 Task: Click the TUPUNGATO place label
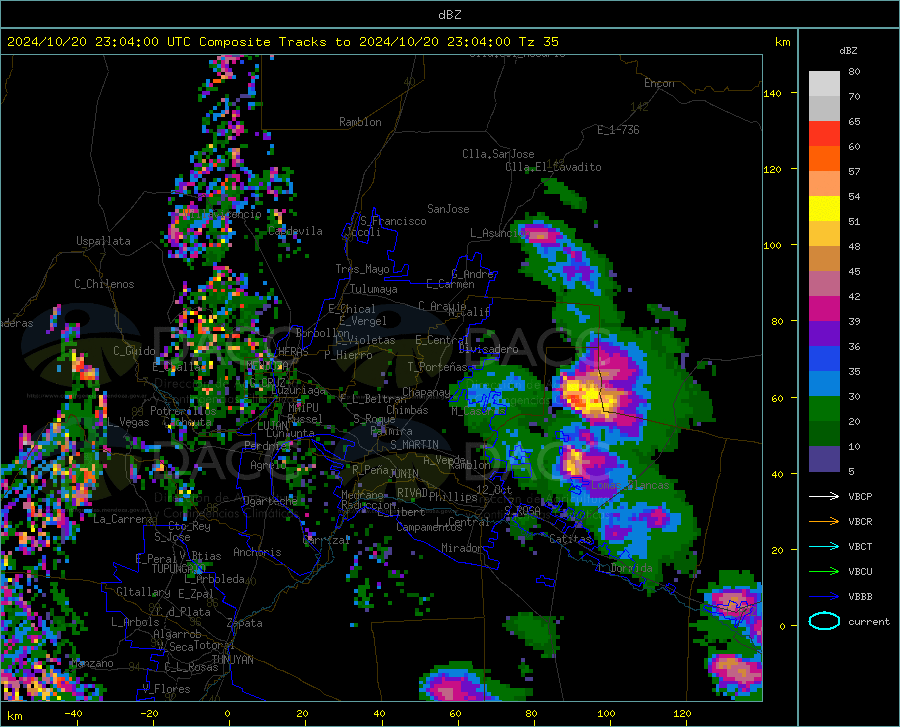point(179,569)
